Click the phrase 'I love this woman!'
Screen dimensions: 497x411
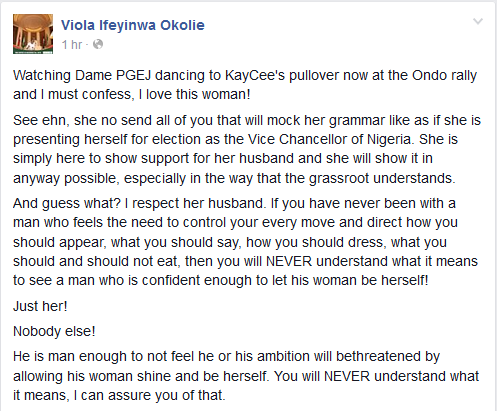(x=194, y=94)
